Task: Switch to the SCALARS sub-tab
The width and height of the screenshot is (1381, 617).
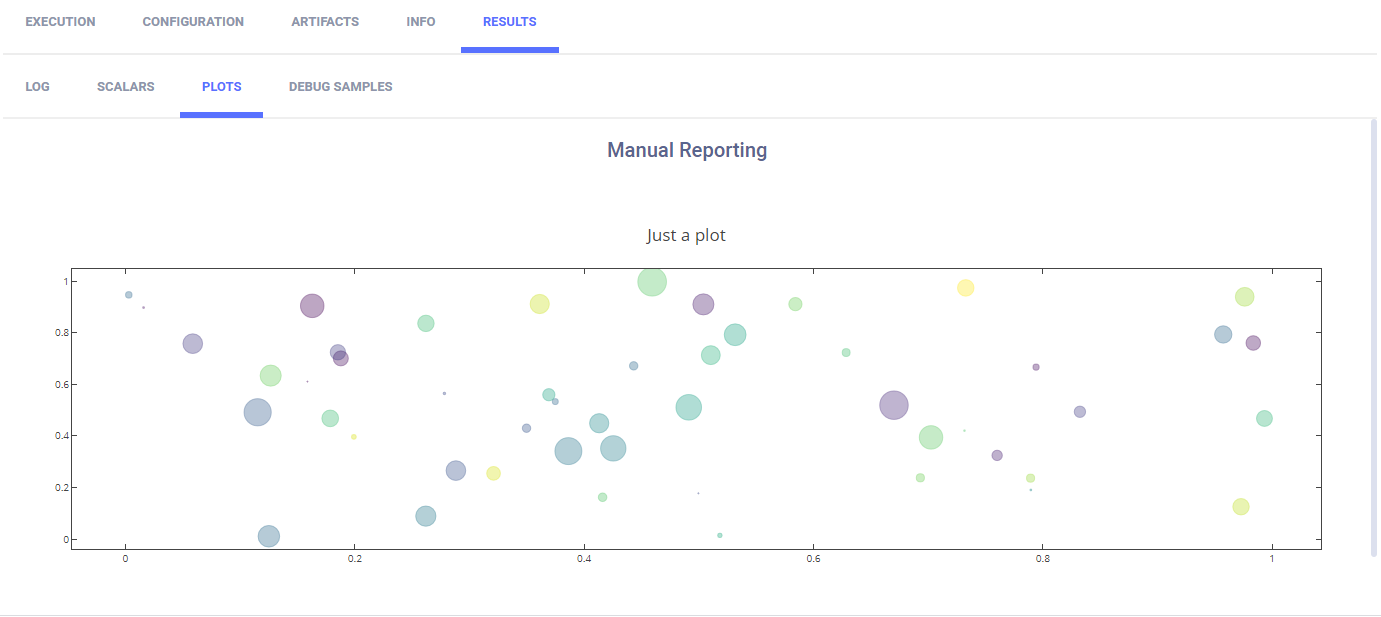Action: 126,87
